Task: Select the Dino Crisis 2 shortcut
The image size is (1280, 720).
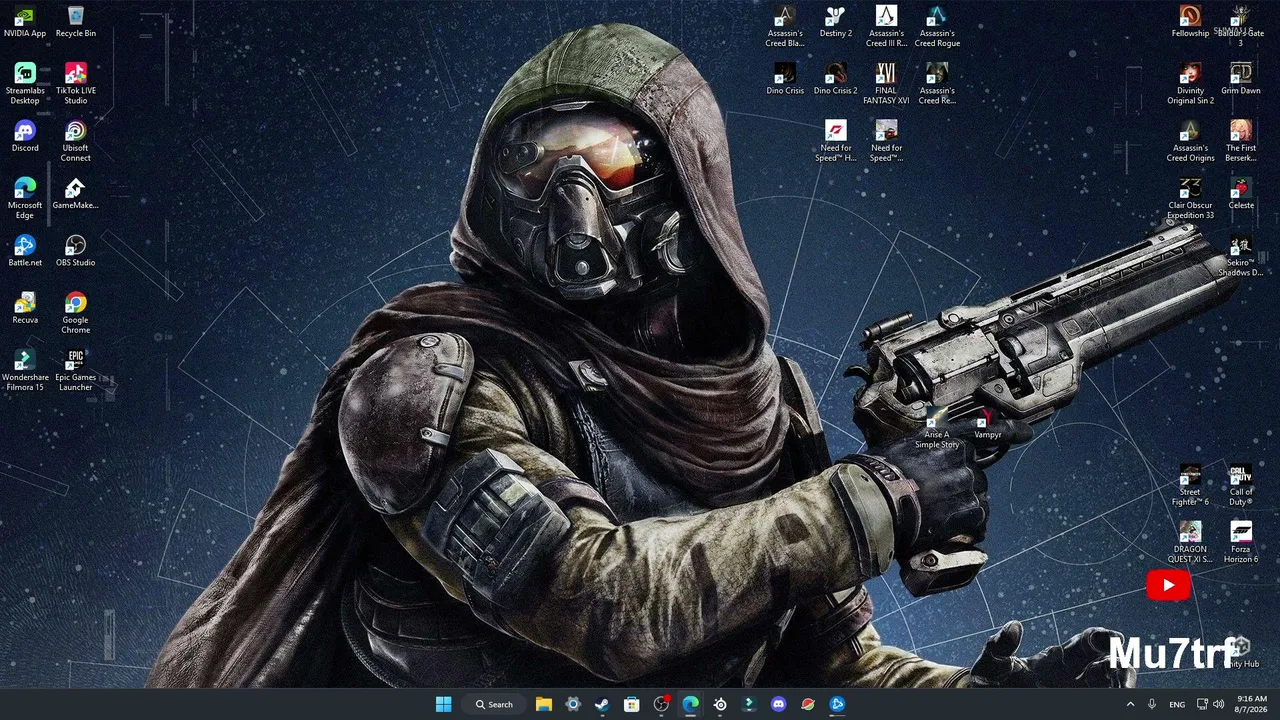Action: click(x=836, y=79)
